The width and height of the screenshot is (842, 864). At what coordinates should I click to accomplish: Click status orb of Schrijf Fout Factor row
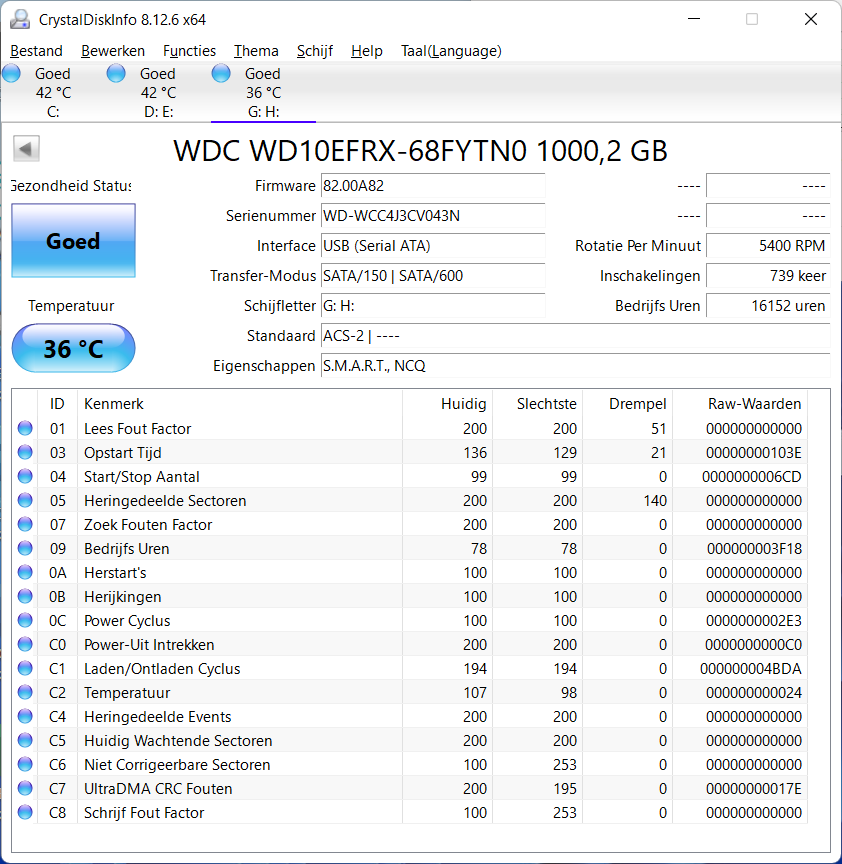click(25, 812)
